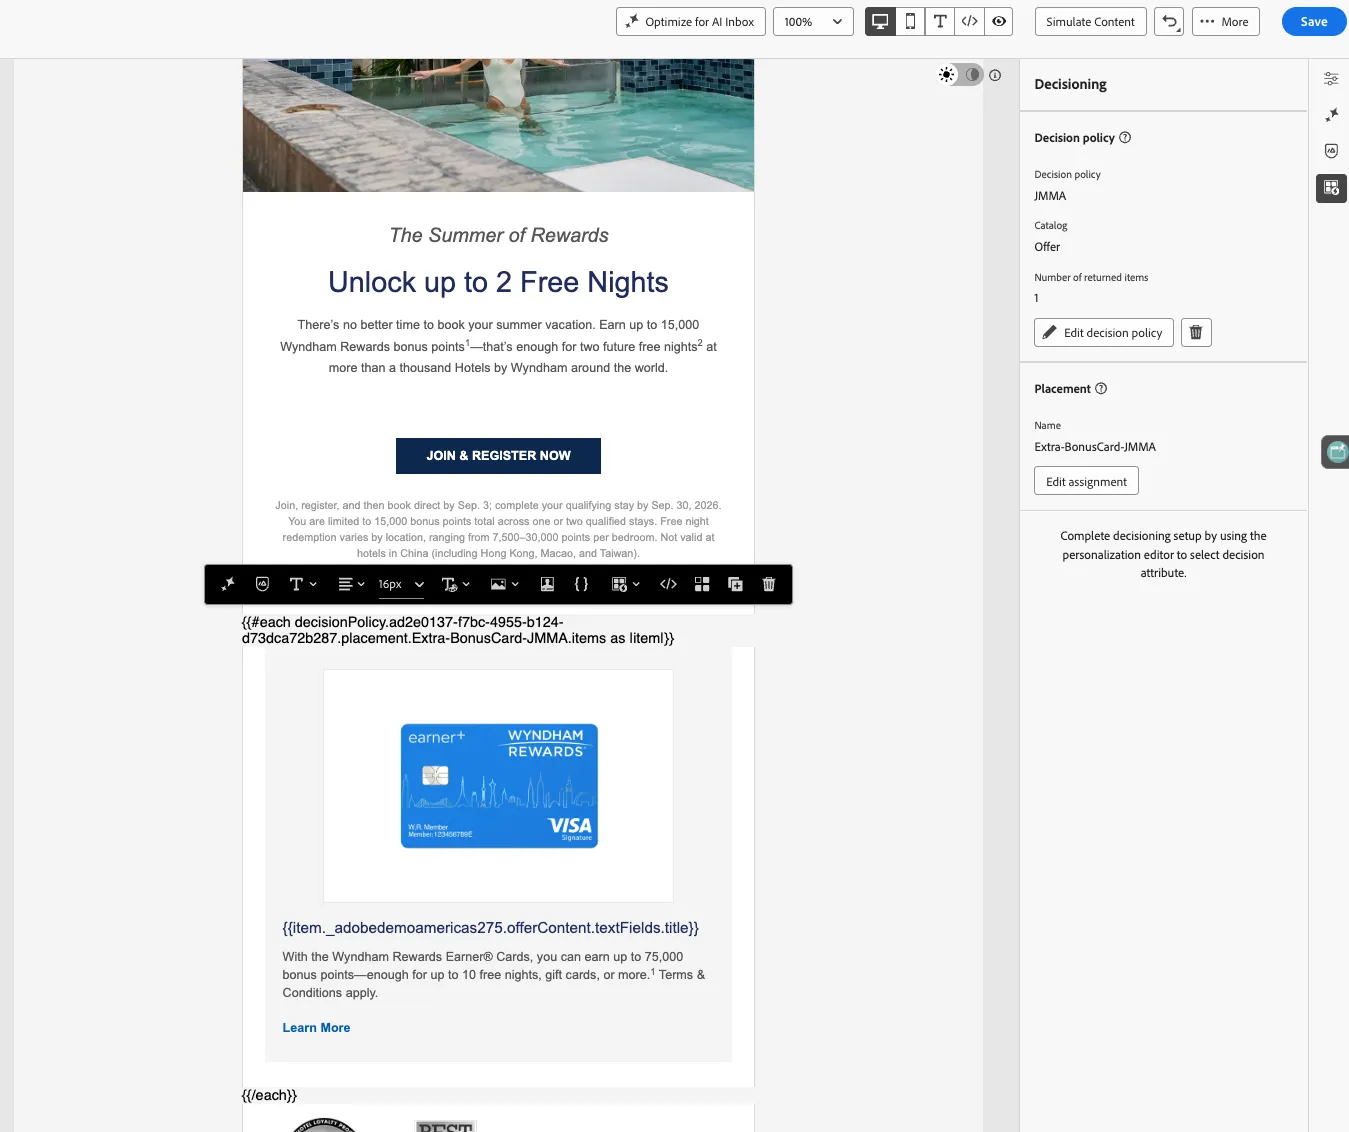Click the four-squares fragment icon in floating toolbar
1349x1132 pixels.
coord(702,584)
